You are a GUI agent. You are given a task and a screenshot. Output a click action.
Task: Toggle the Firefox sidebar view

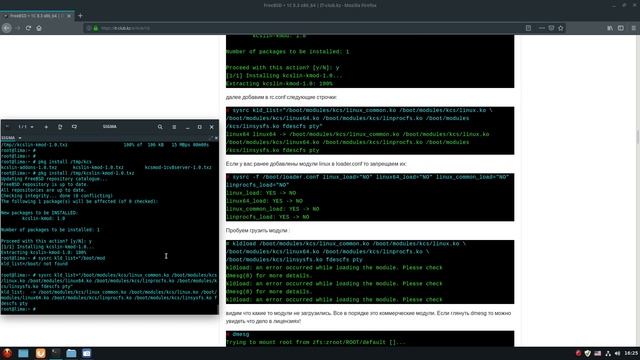pyautogui.click(x=621, y=28)
